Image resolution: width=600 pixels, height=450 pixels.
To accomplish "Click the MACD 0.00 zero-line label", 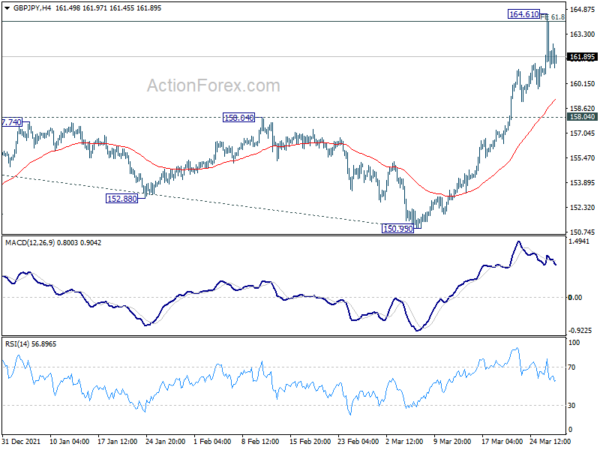I will (575, 297).
